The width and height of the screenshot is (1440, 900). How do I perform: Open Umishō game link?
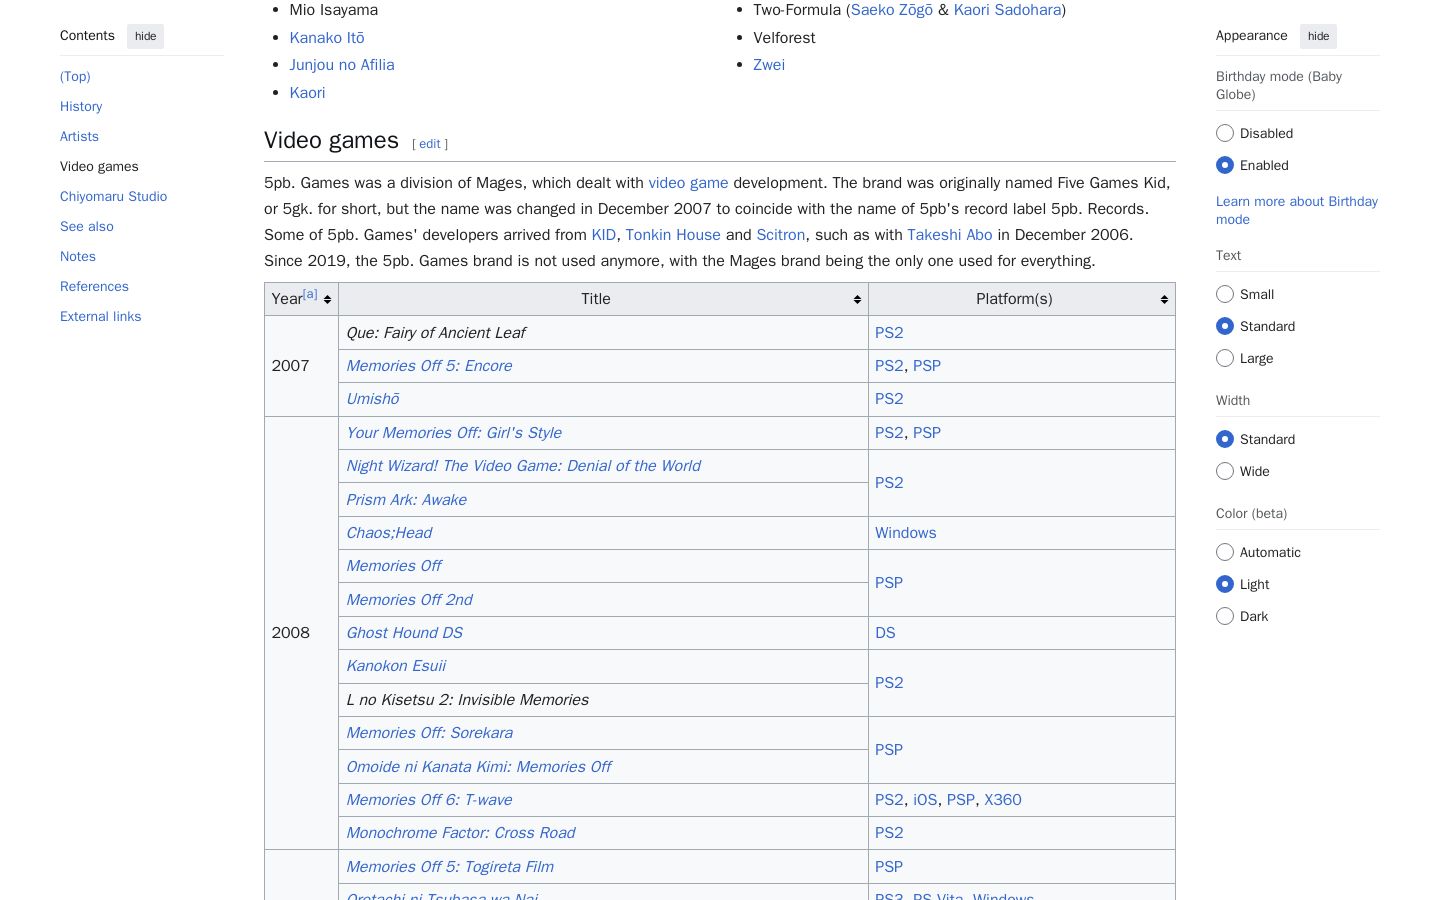(373, 399)
